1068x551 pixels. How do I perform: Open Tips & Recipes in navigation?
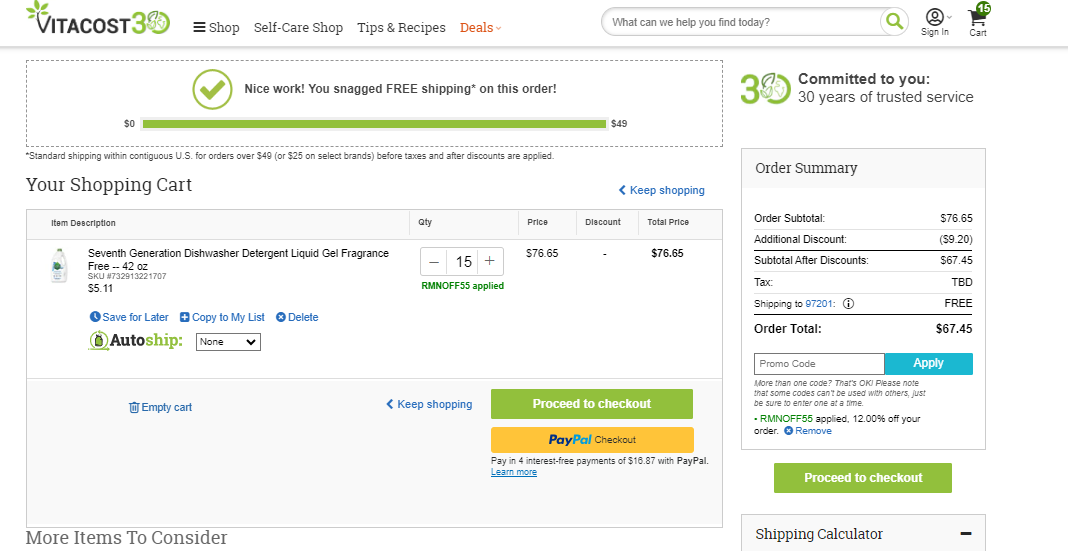pyautogui.click(x=401, y=27)
